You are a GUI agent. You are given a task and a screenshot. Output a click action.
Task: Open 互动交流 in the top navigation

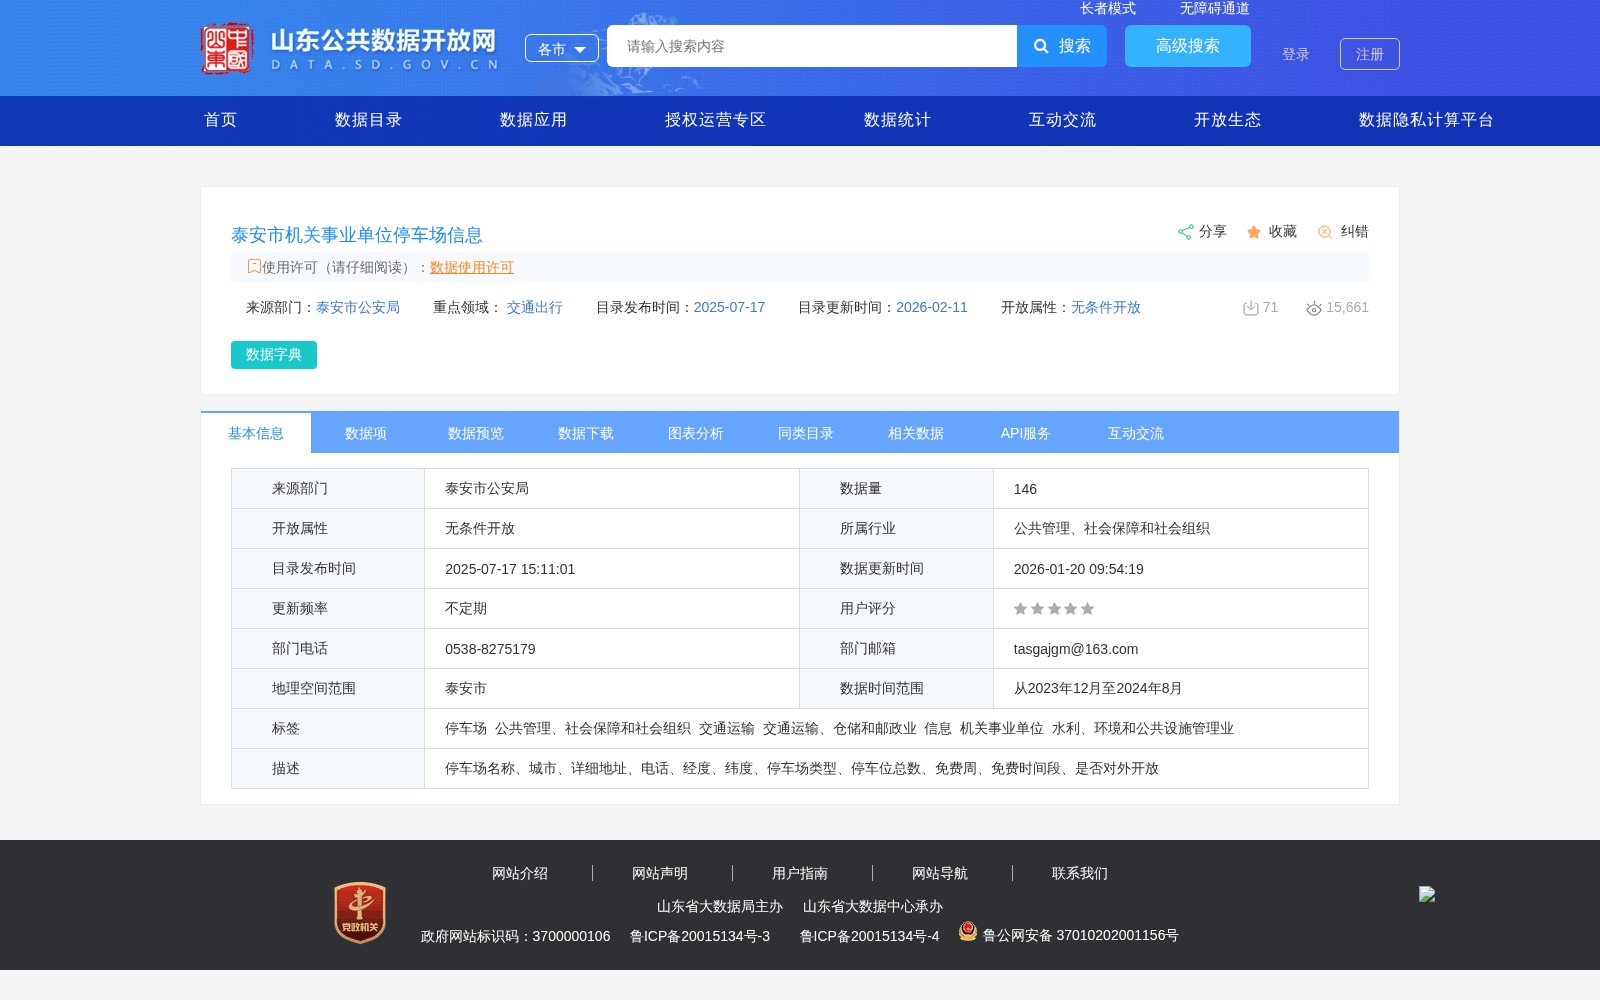coord(1063,120)
